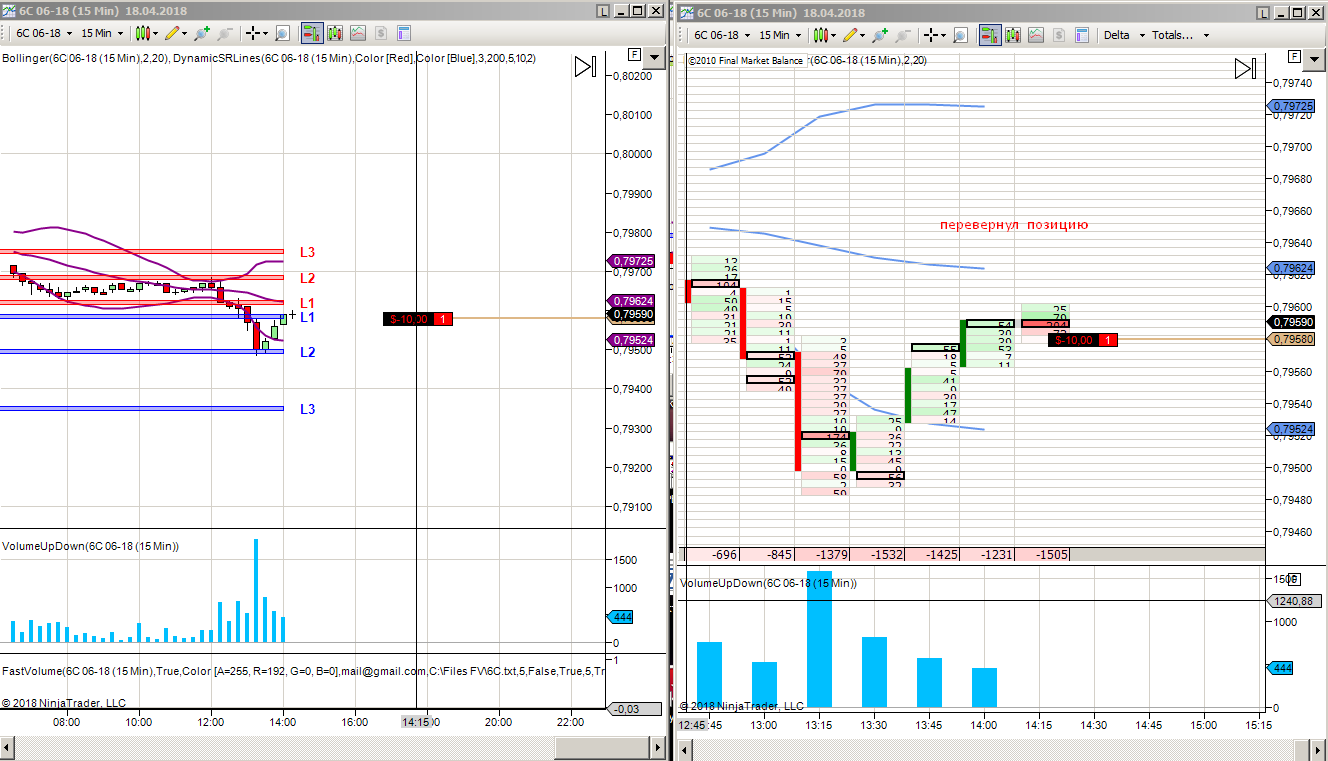Viewport: 1328px width, 761px height.
Task: Click the red L3 resistance label
Action: click(307, 253)
